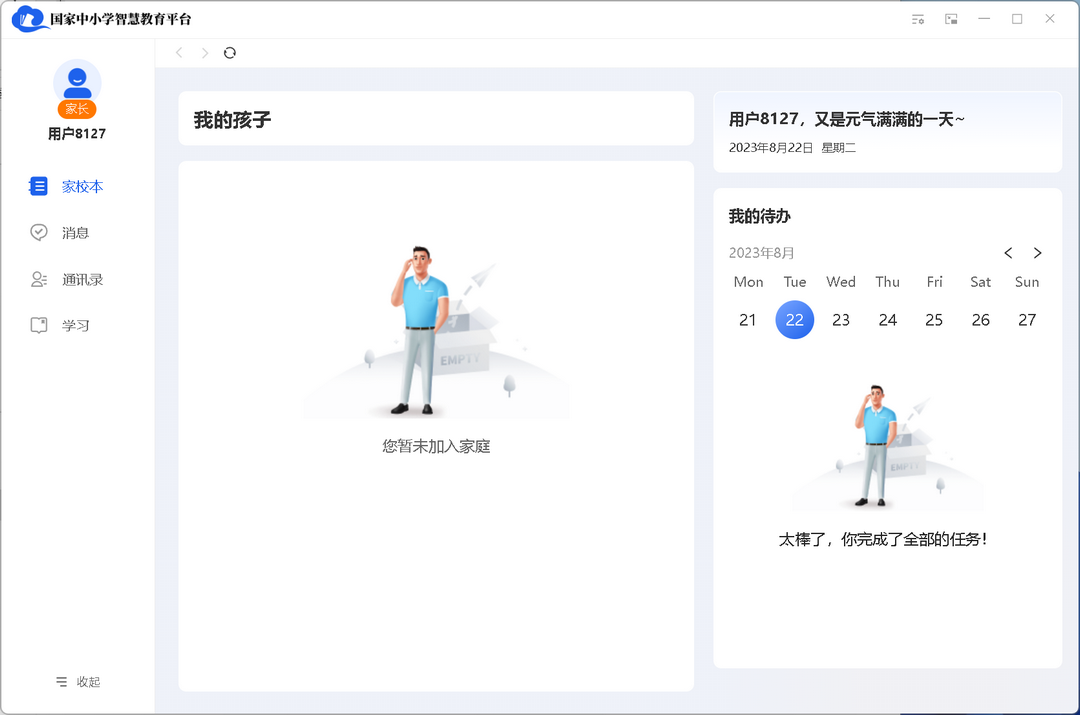1080x715 pixels.
Task: Go to the next month with right chevron
Action: coord(1038,253)
